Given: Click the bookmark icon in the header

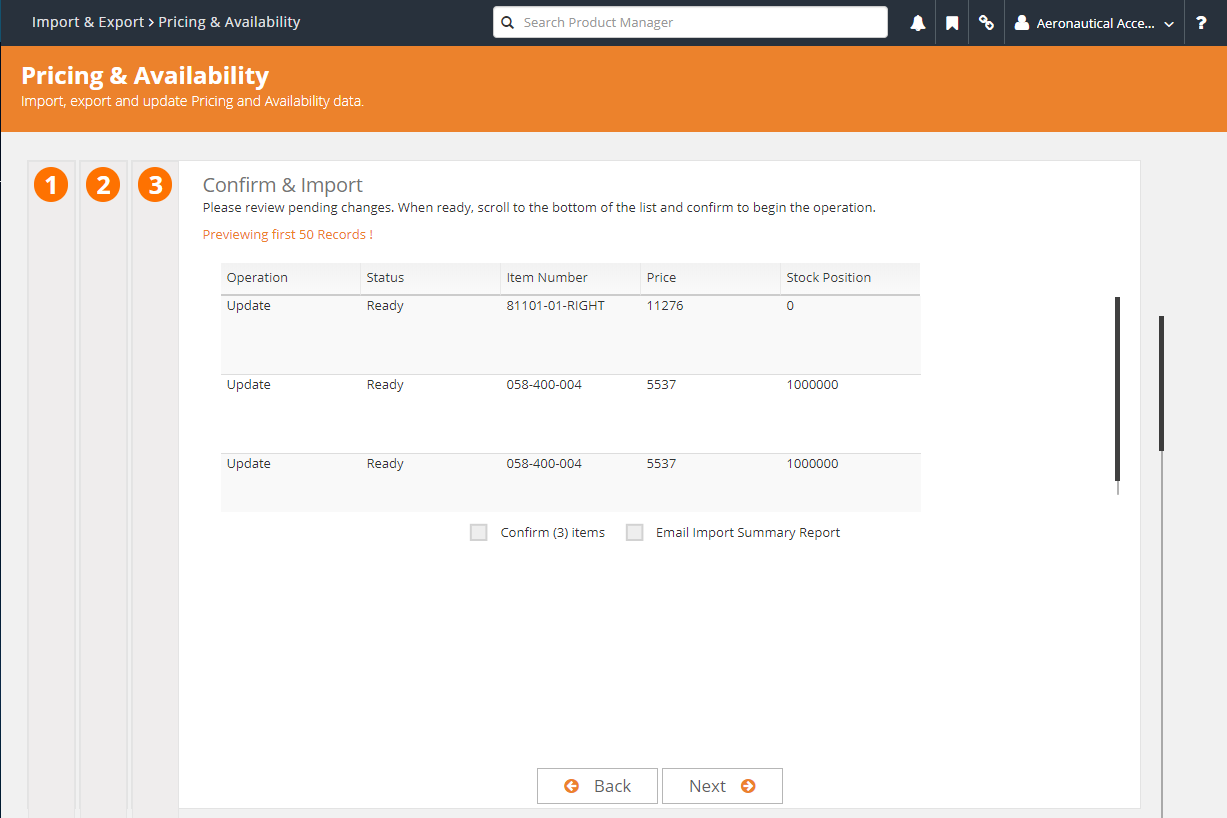Looking at the screenshot, I should (x=951, y=22).
